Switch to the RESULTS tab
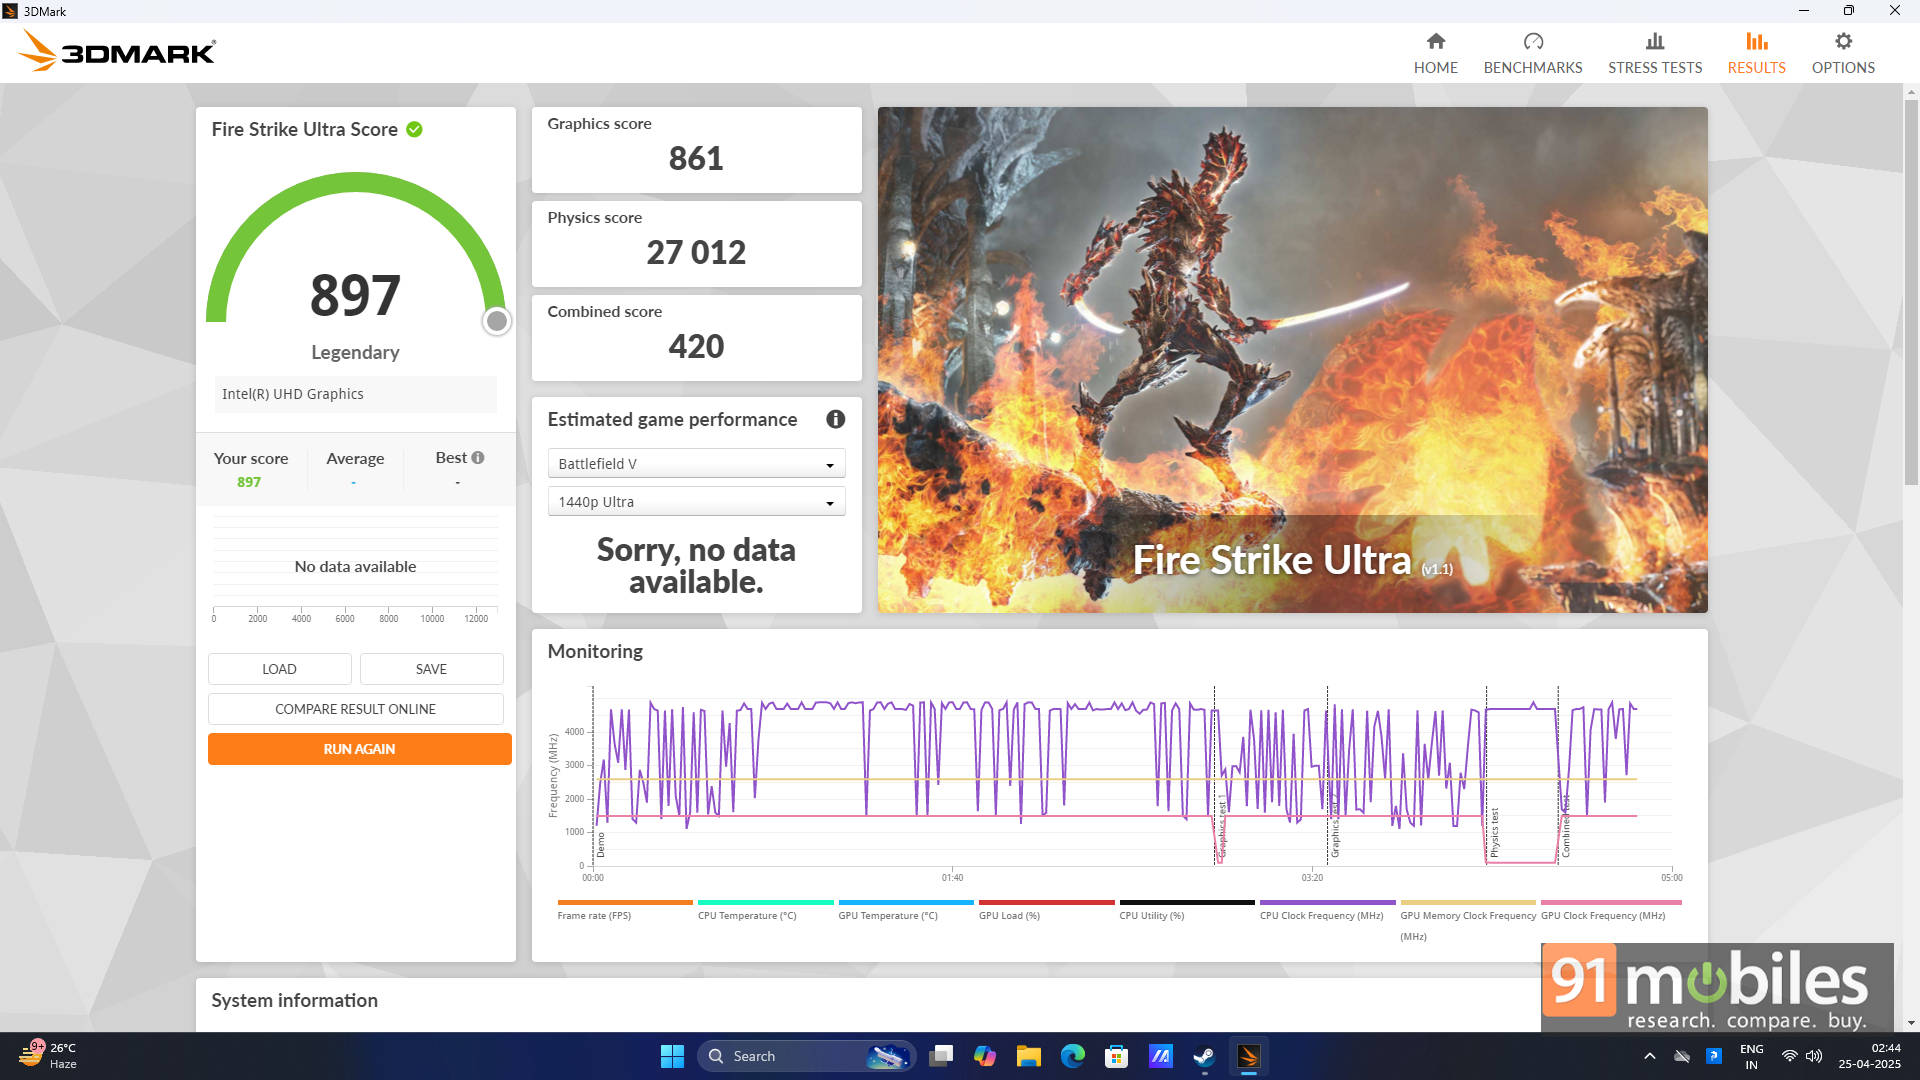1920x1080 pixels. click(1756, 68)
